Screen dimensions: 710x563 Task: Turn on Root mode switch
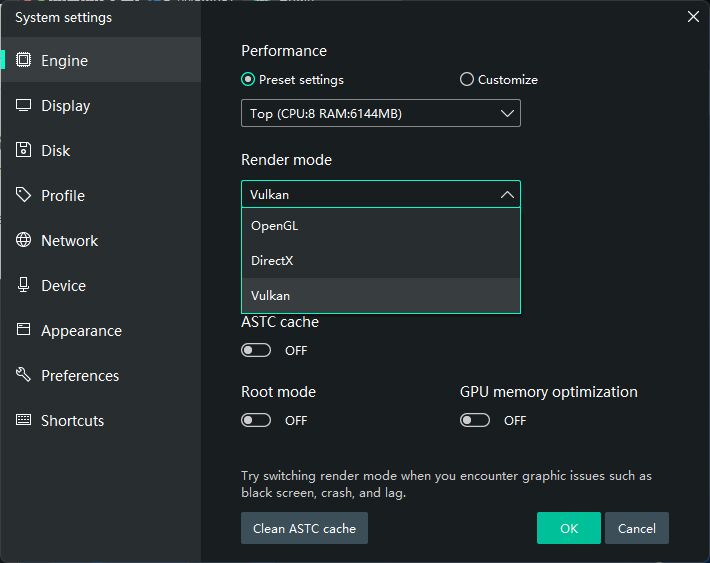click(256, 420)
